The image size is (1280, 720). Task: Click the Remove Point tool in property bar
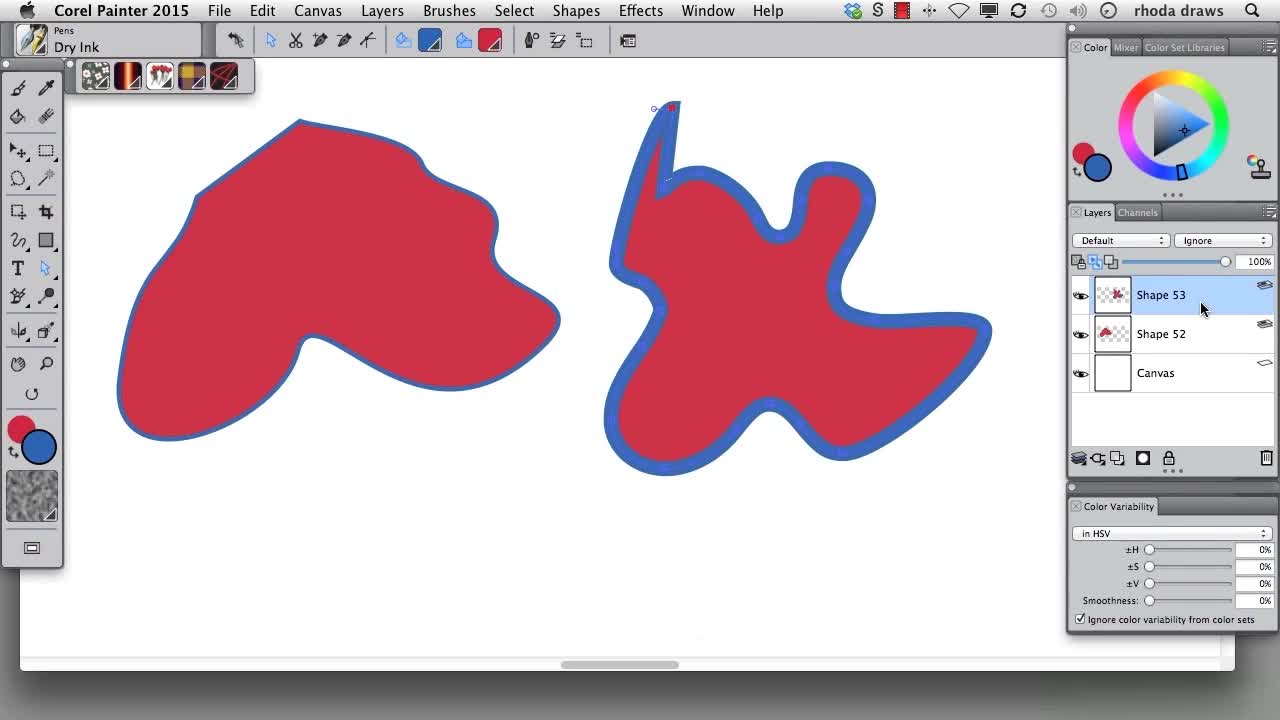coord(344,41)
